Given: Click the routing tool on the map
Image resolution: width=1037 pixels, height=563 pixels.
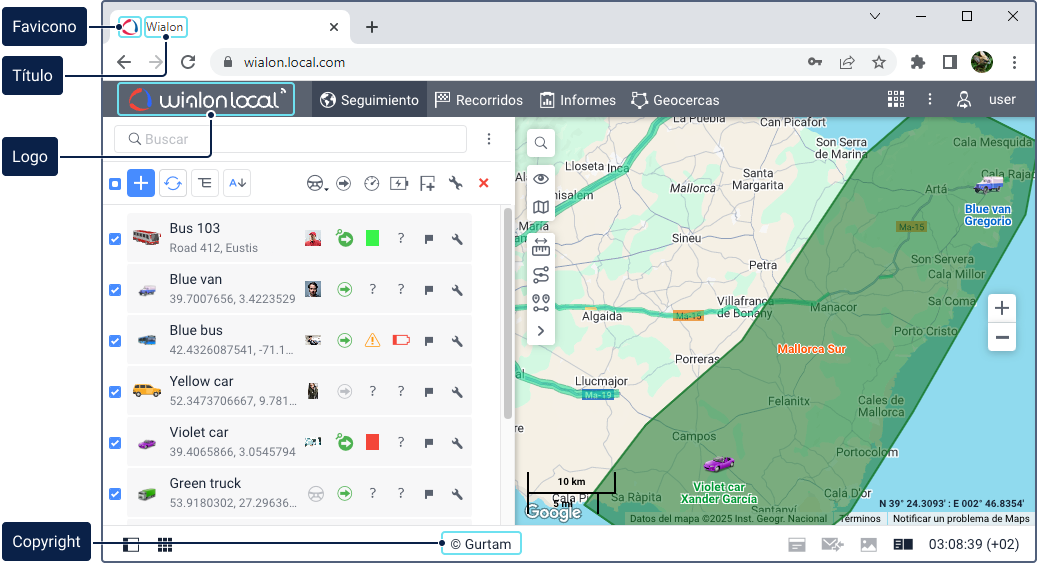Looking at the screenshot, I should [541, 275].
